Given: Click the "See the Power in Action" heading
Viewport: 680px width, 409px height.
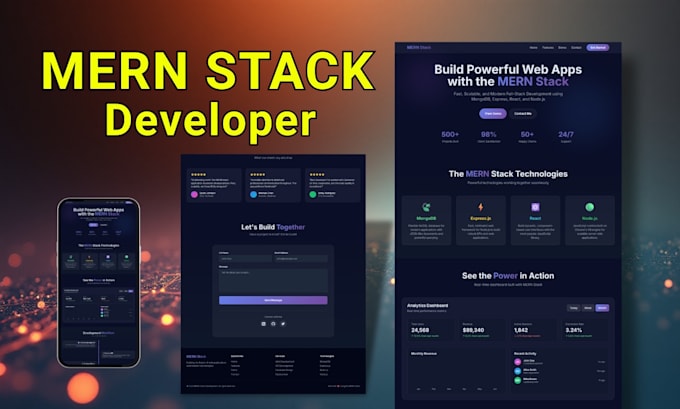Looking at the screenshot, I should 508,276.
